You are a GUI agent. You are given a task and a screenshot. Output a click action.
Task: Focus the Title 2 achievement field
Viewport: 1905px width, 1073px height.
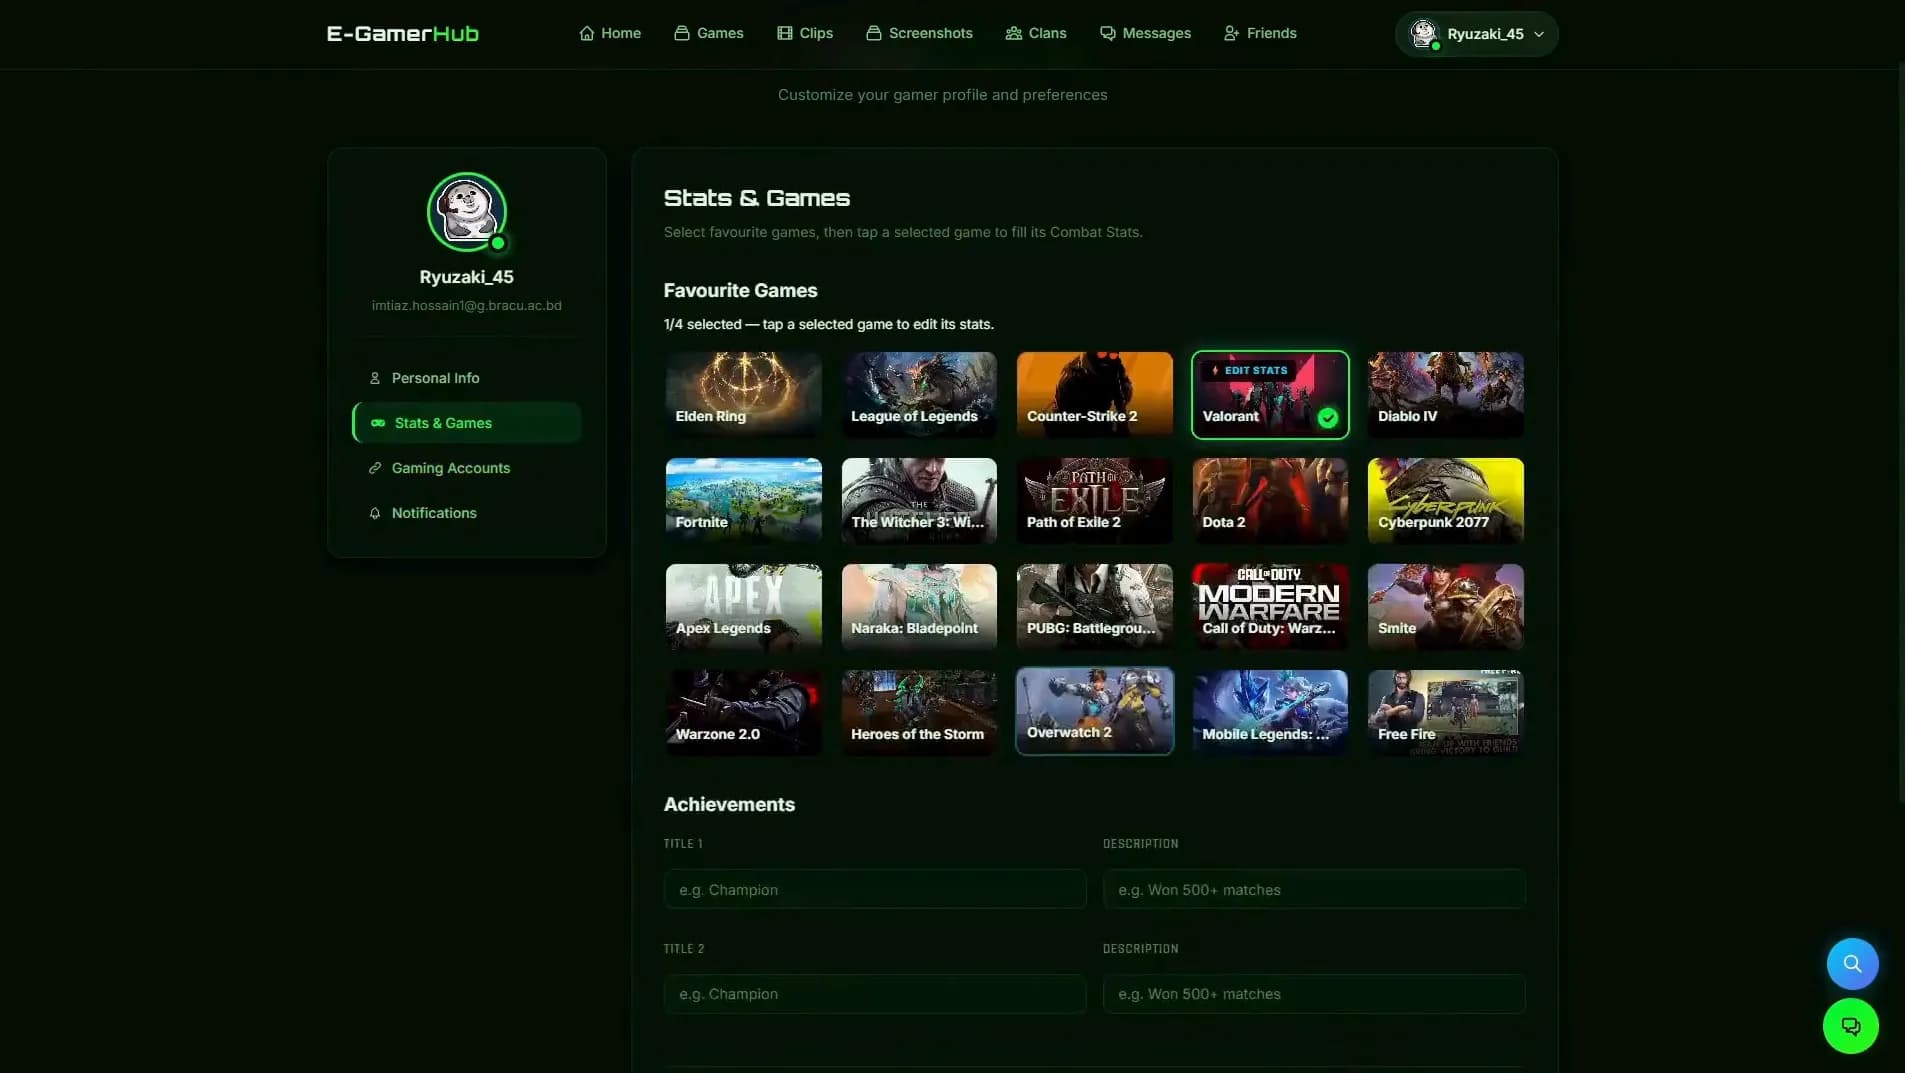coord(875,994)
